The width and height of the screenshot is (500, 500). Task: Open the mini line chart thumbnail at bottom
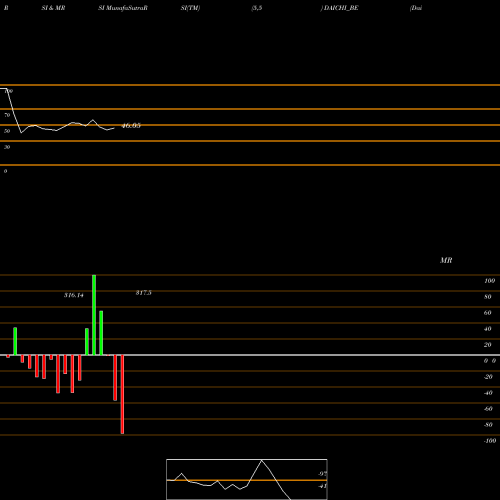[x=247, y=479]
